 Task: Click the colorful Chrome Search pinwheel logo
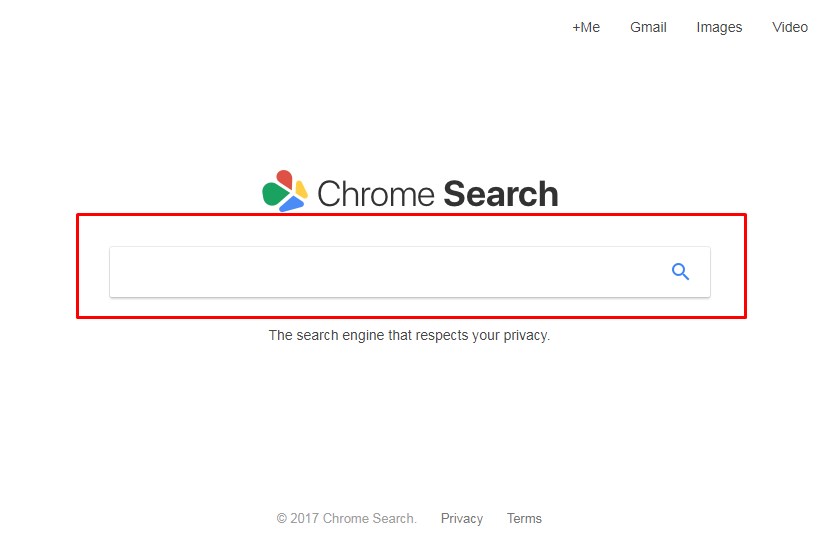pyautogui.click(x=285, y=191)
